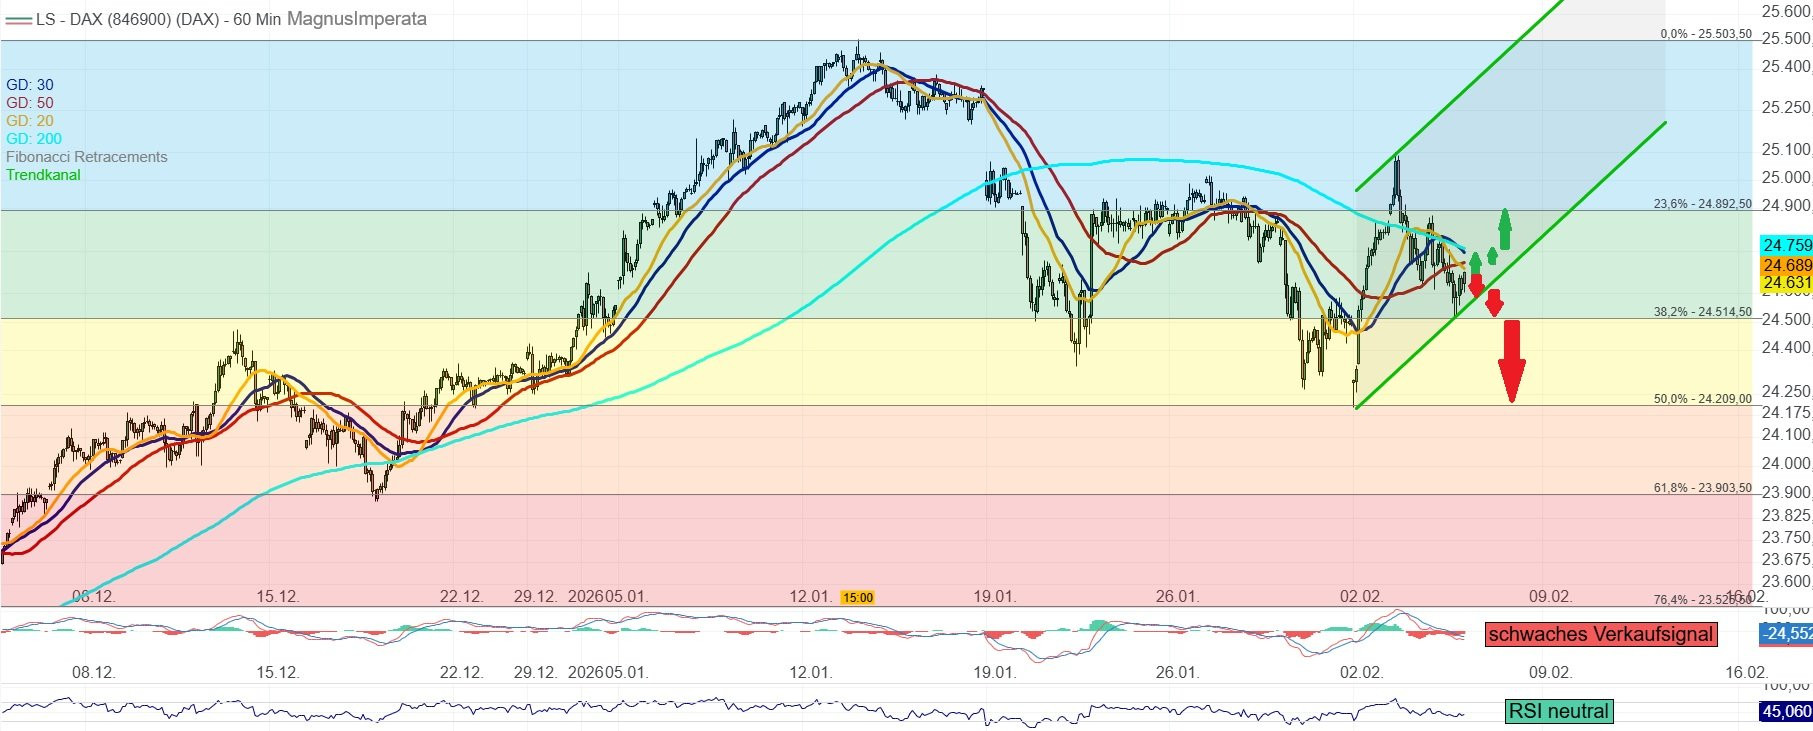
Task: Click the largest red down arrow
Action: click(x=1511, y=360)
